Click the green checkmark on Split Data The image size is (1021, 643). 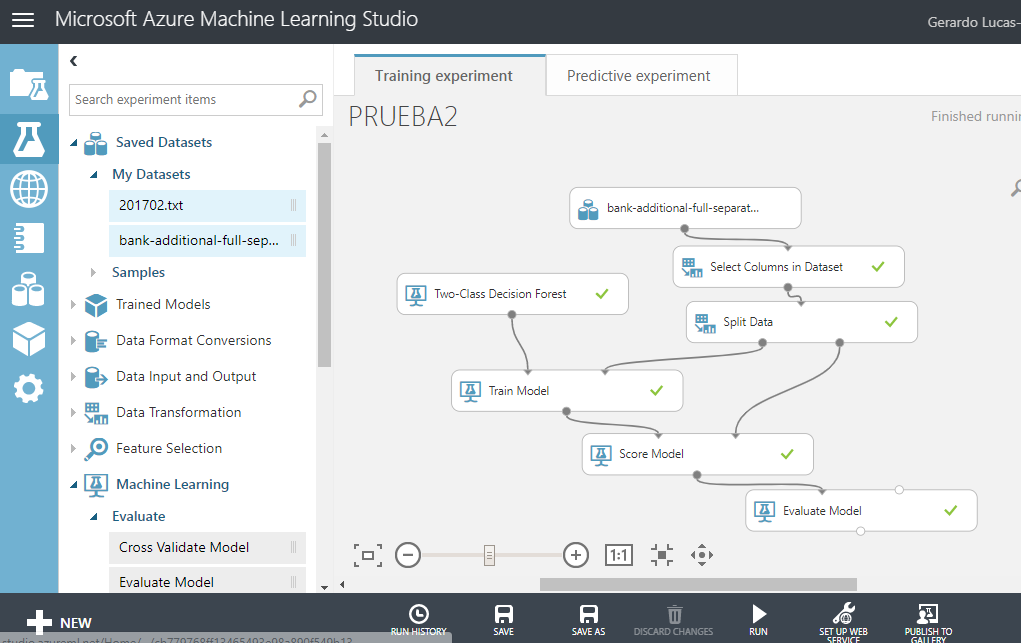point(889,321)
